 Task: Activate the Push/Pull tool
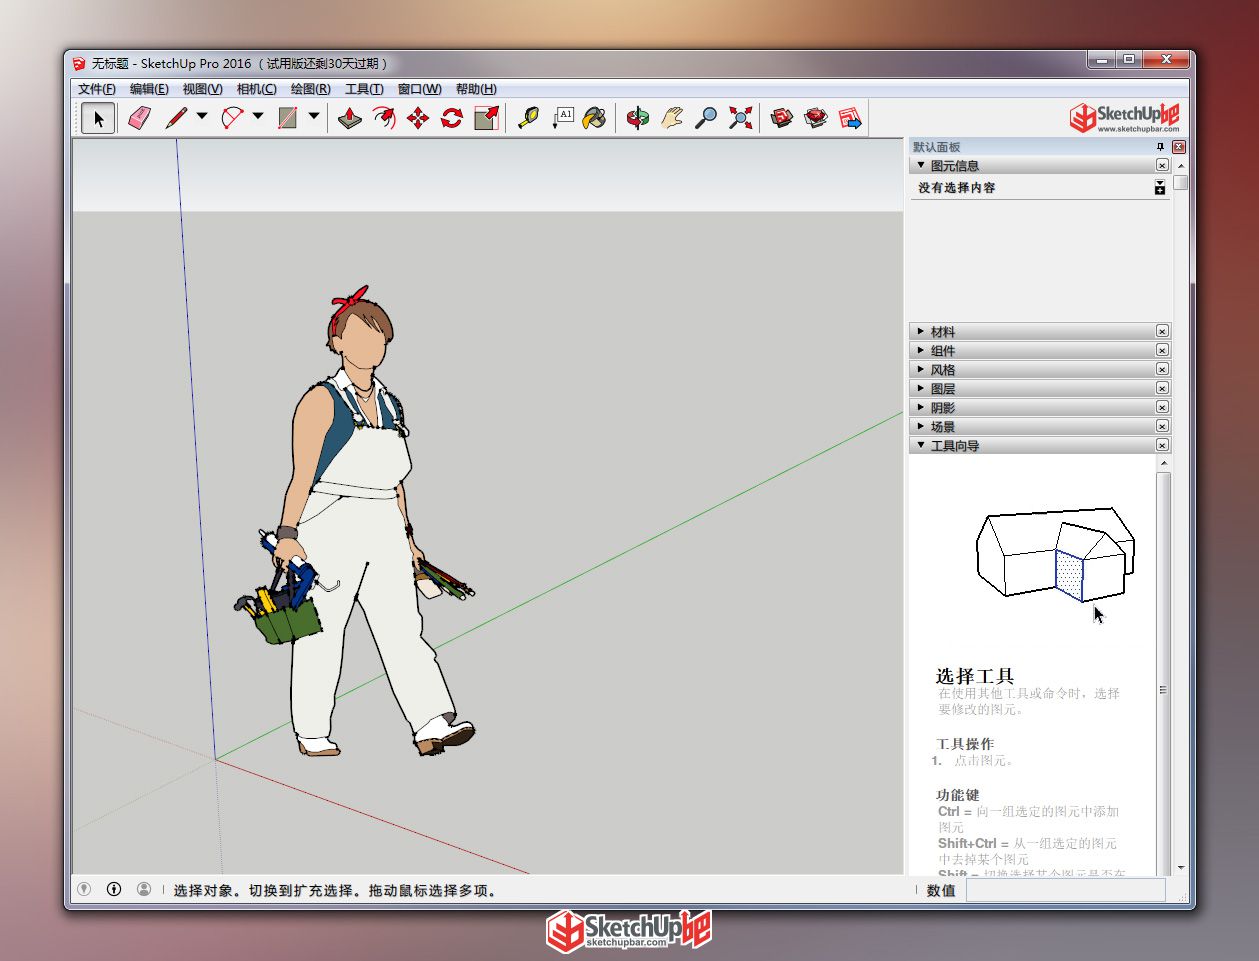coord(349,118)
